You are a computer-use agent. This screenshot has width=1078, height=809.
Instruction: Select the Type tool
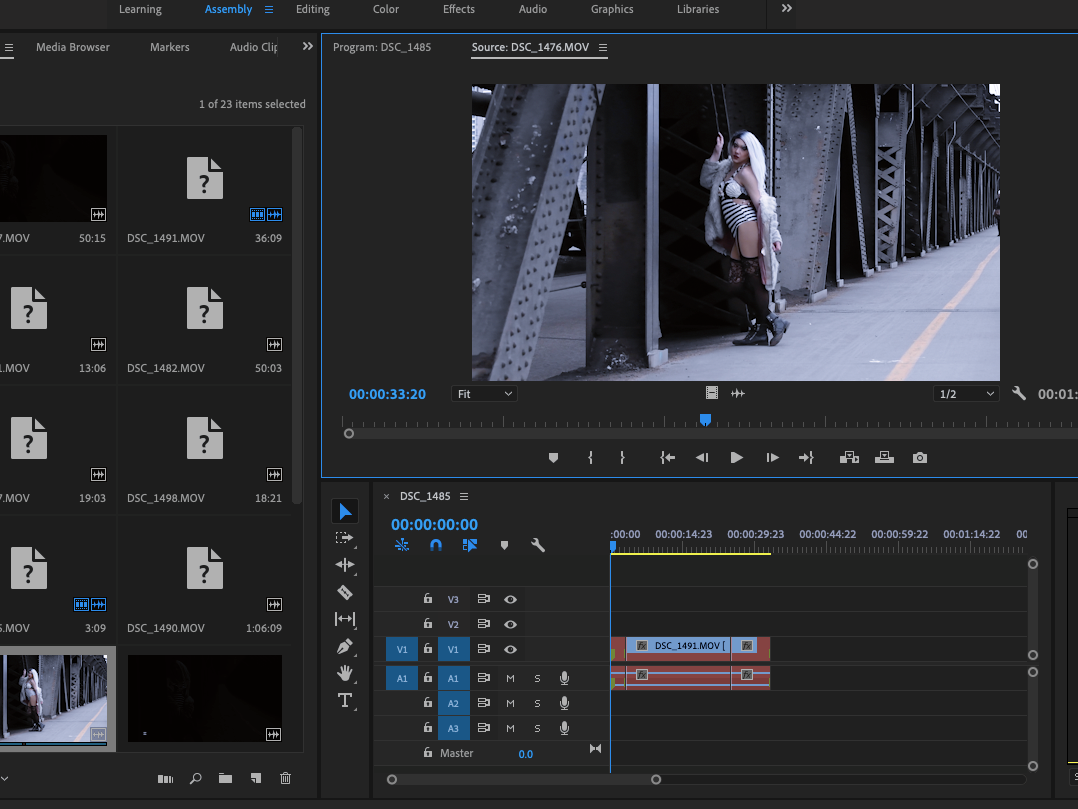(x=345, y=700)
